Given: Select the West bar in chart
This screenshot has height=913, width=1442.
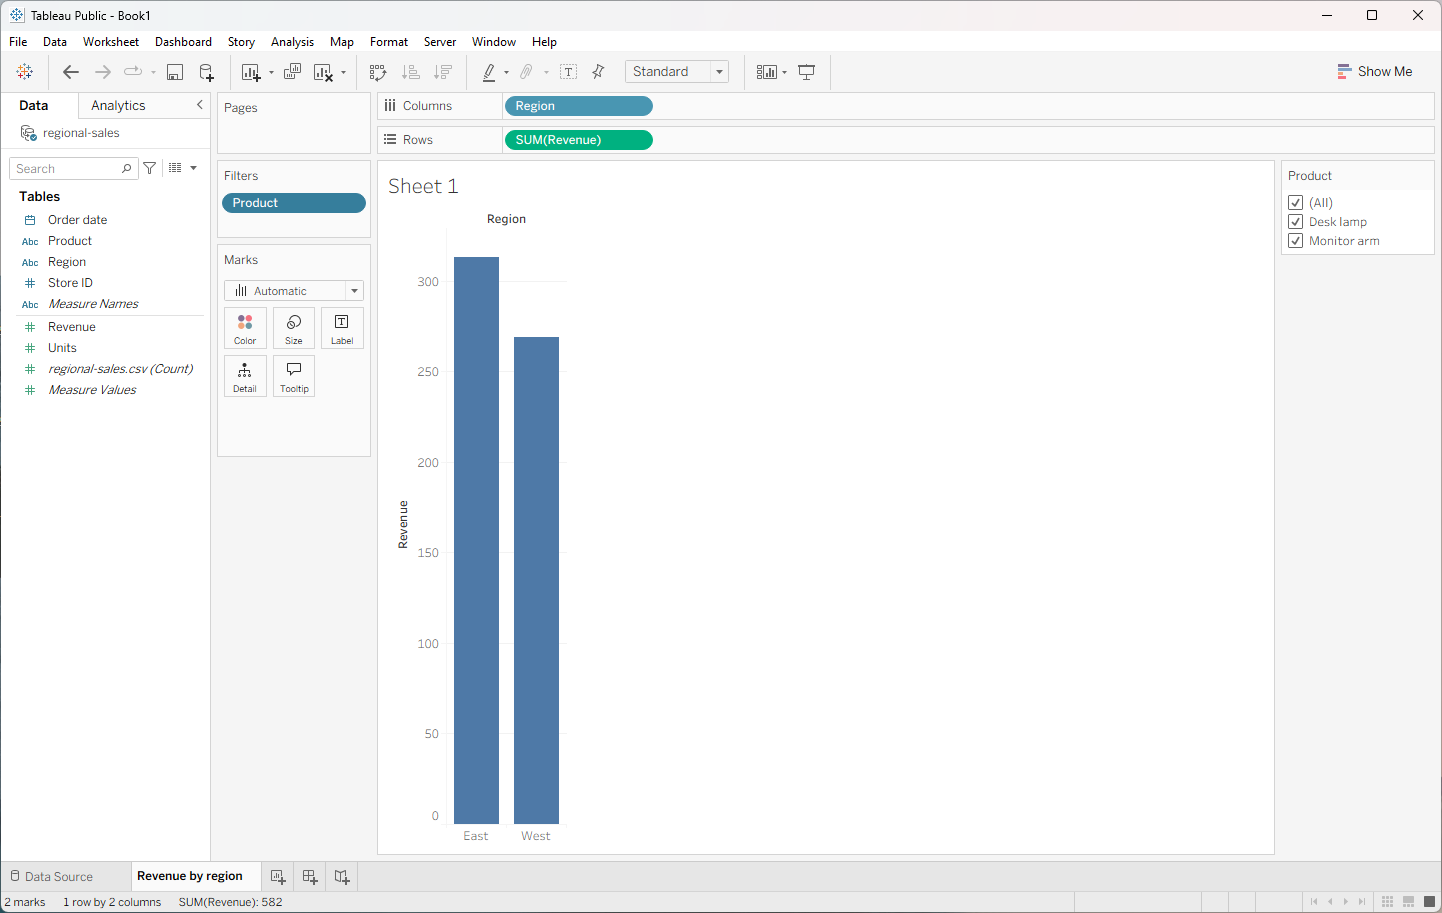Looking at the screenshot, I should point(536,580).
